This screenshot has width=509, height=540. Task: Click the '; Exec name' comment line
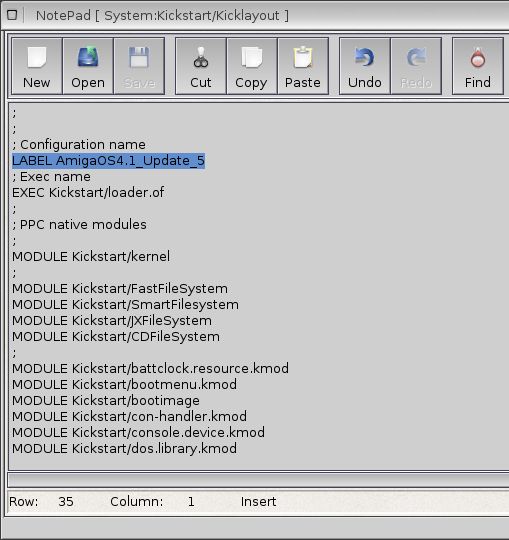point(51,177)
